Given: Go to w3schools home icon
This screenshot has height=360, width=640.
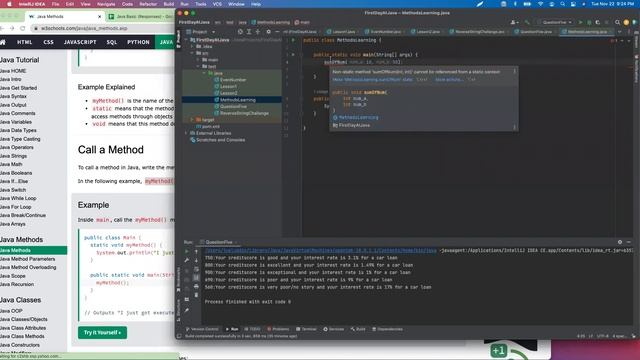Looking at the screenshot, I should pyautogui.click(x=3, y=42).
